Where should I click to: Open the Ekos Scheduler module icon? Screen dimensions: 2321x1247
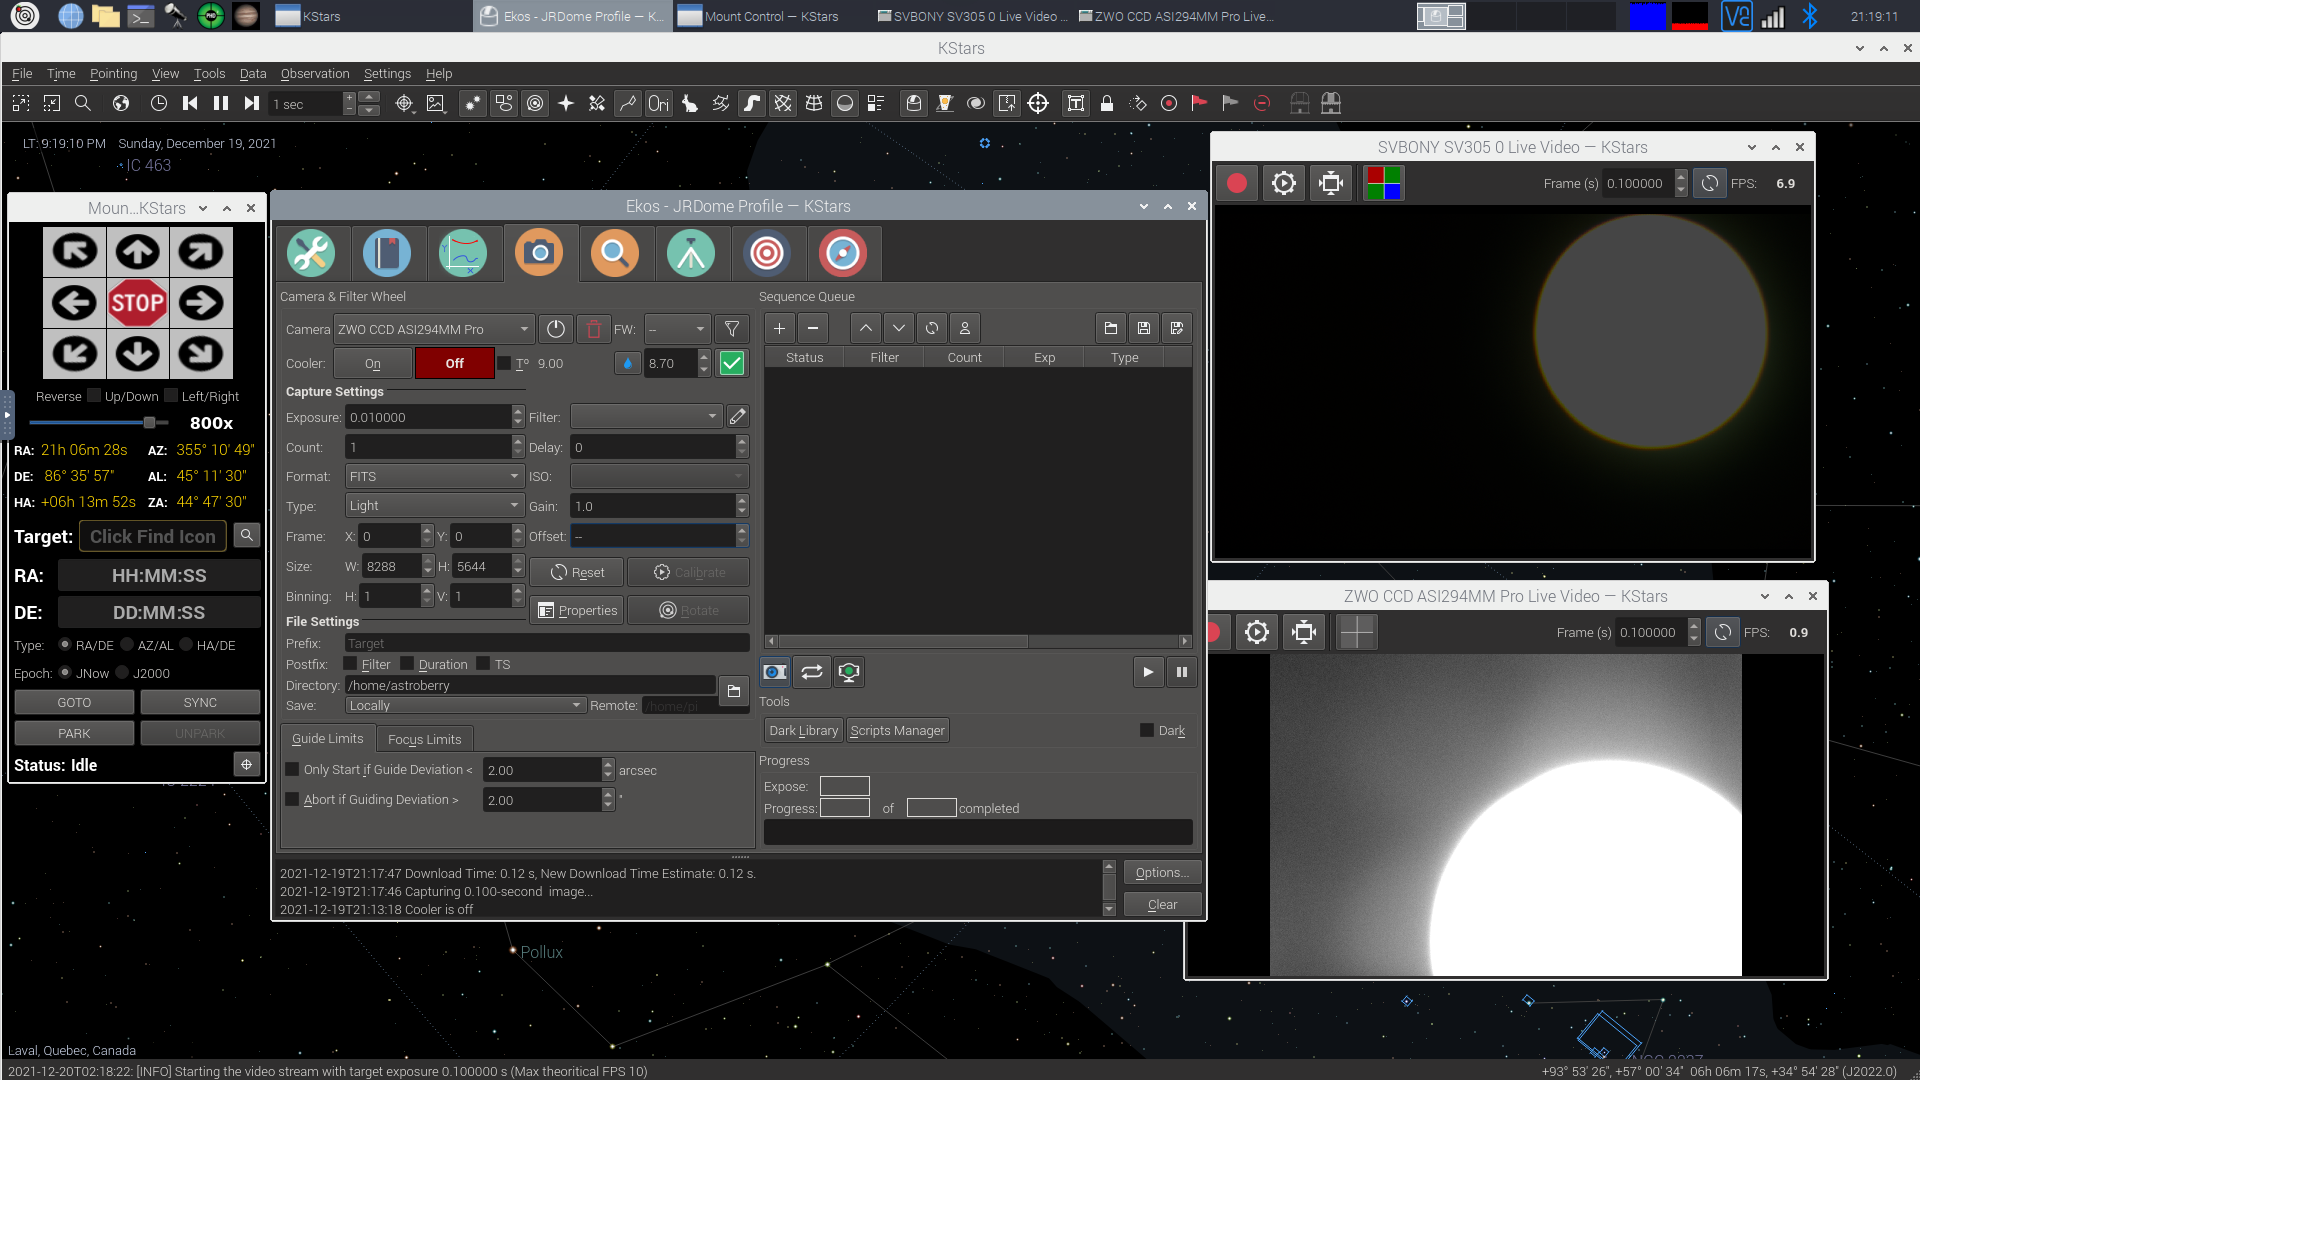click(x=387, y=253)
